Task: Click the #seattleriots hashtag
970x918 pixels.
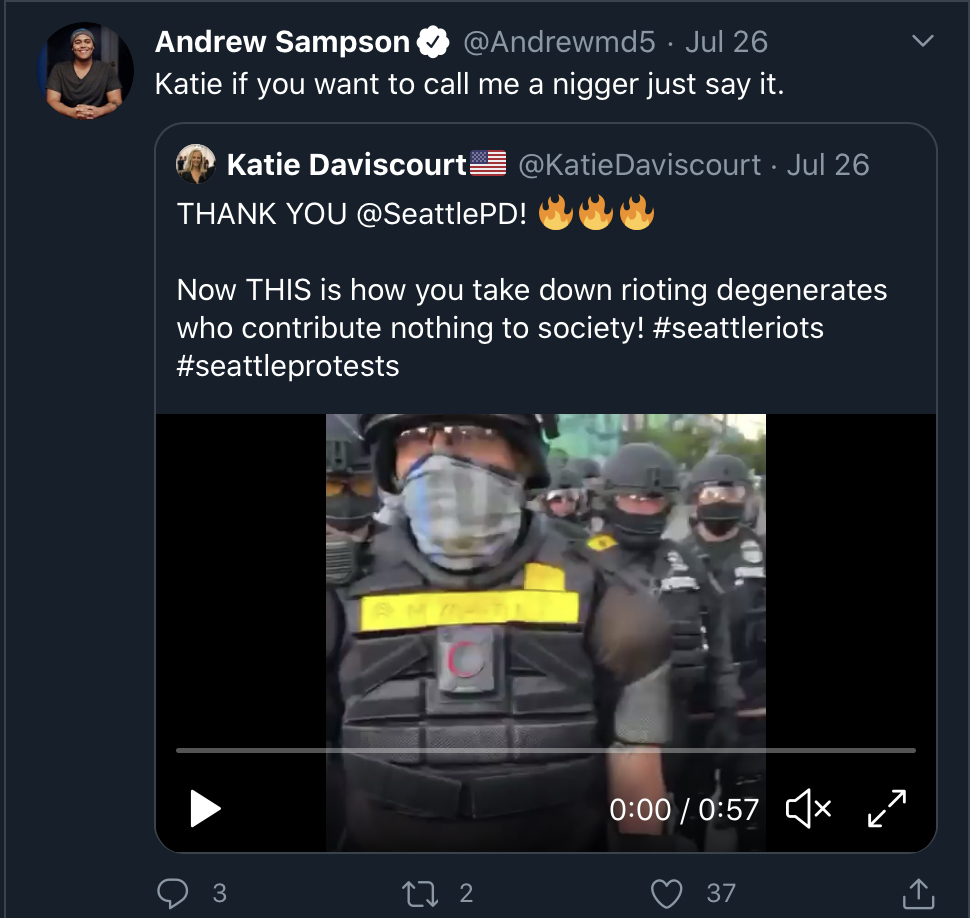Action: coord(738,328)
